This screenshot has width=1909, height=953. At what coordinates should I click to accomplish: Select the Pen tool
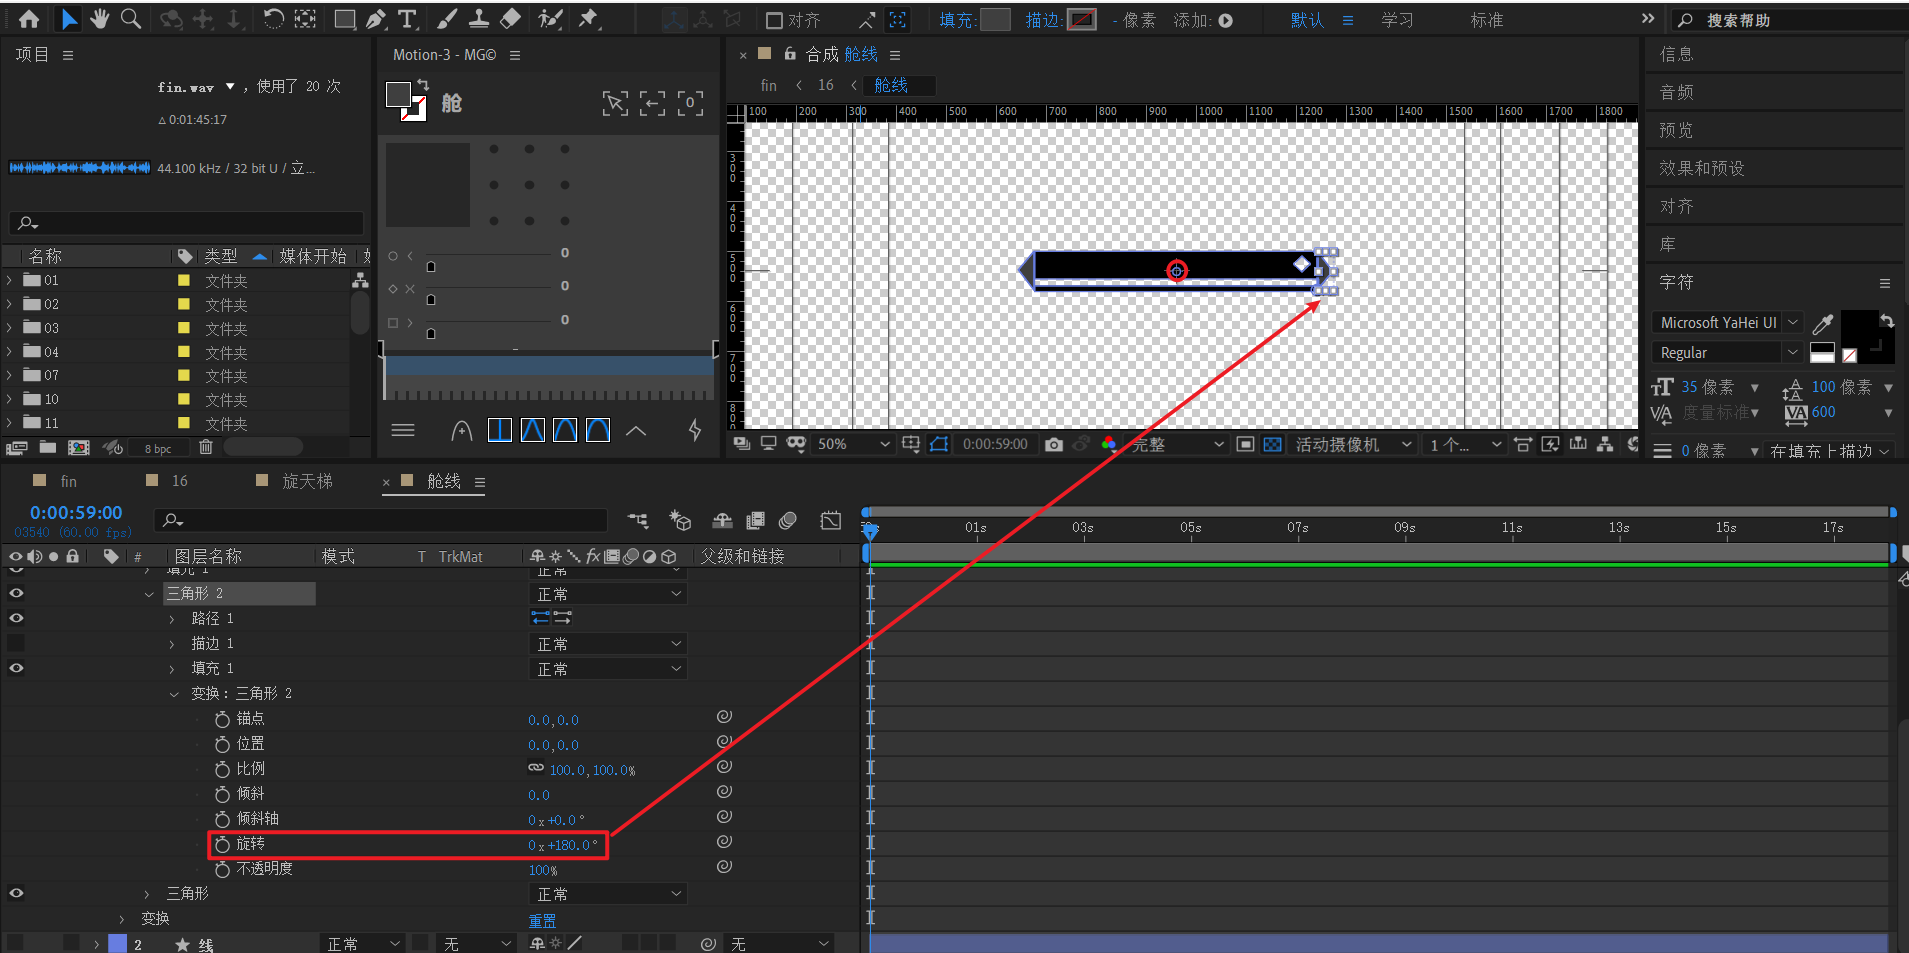(x=376, y=19)
